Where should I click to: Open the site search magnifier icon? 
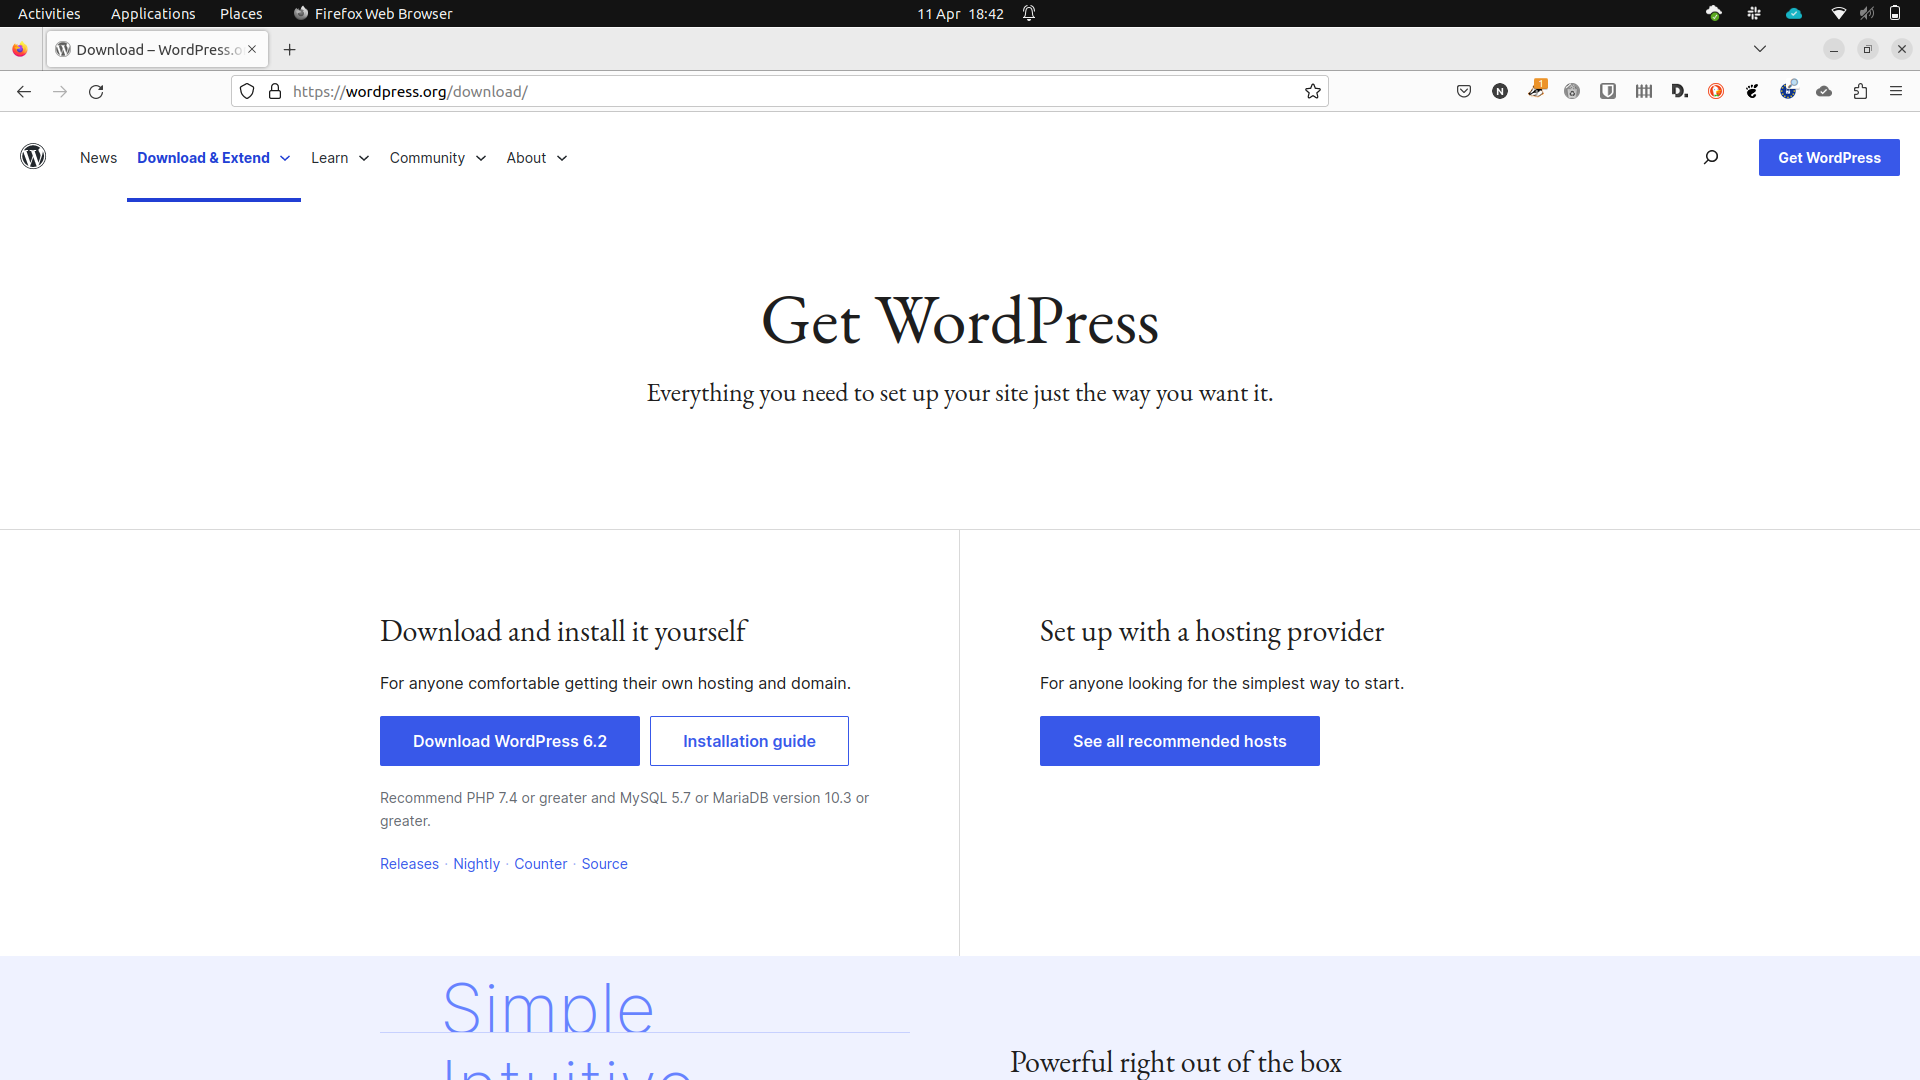[1711, 157]
